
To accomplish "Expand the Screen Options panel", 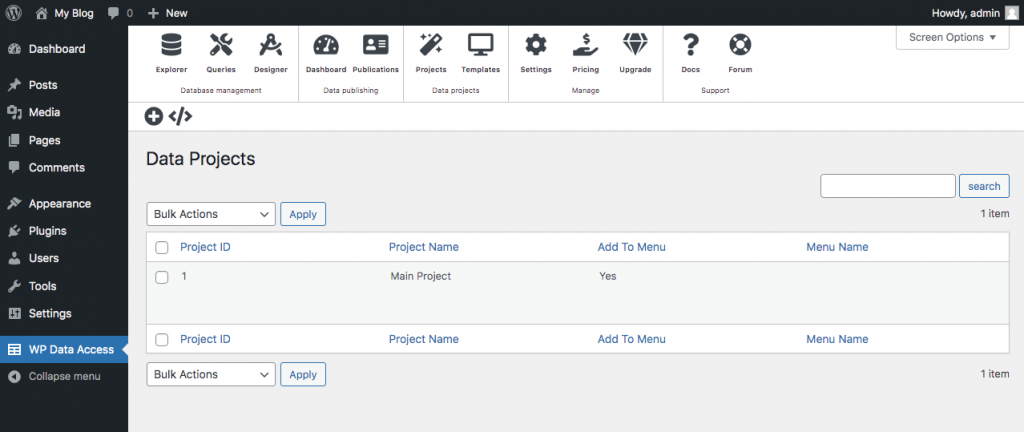I will tap(952, 38).
